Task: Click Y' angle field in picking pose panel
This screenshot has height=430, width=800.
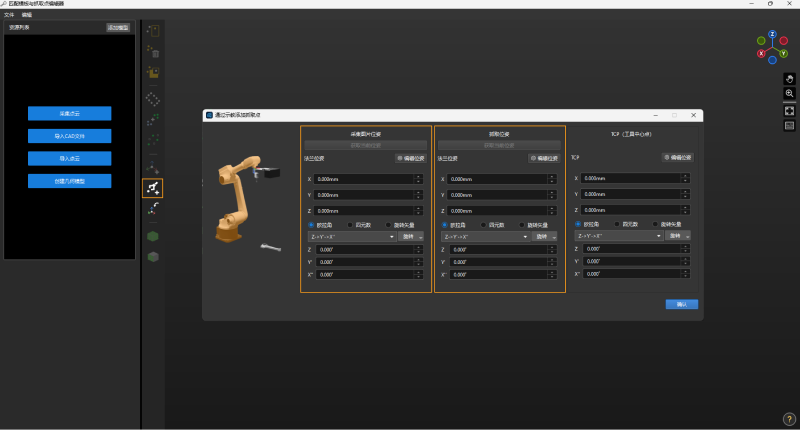Action: click(x=503, y=262)
